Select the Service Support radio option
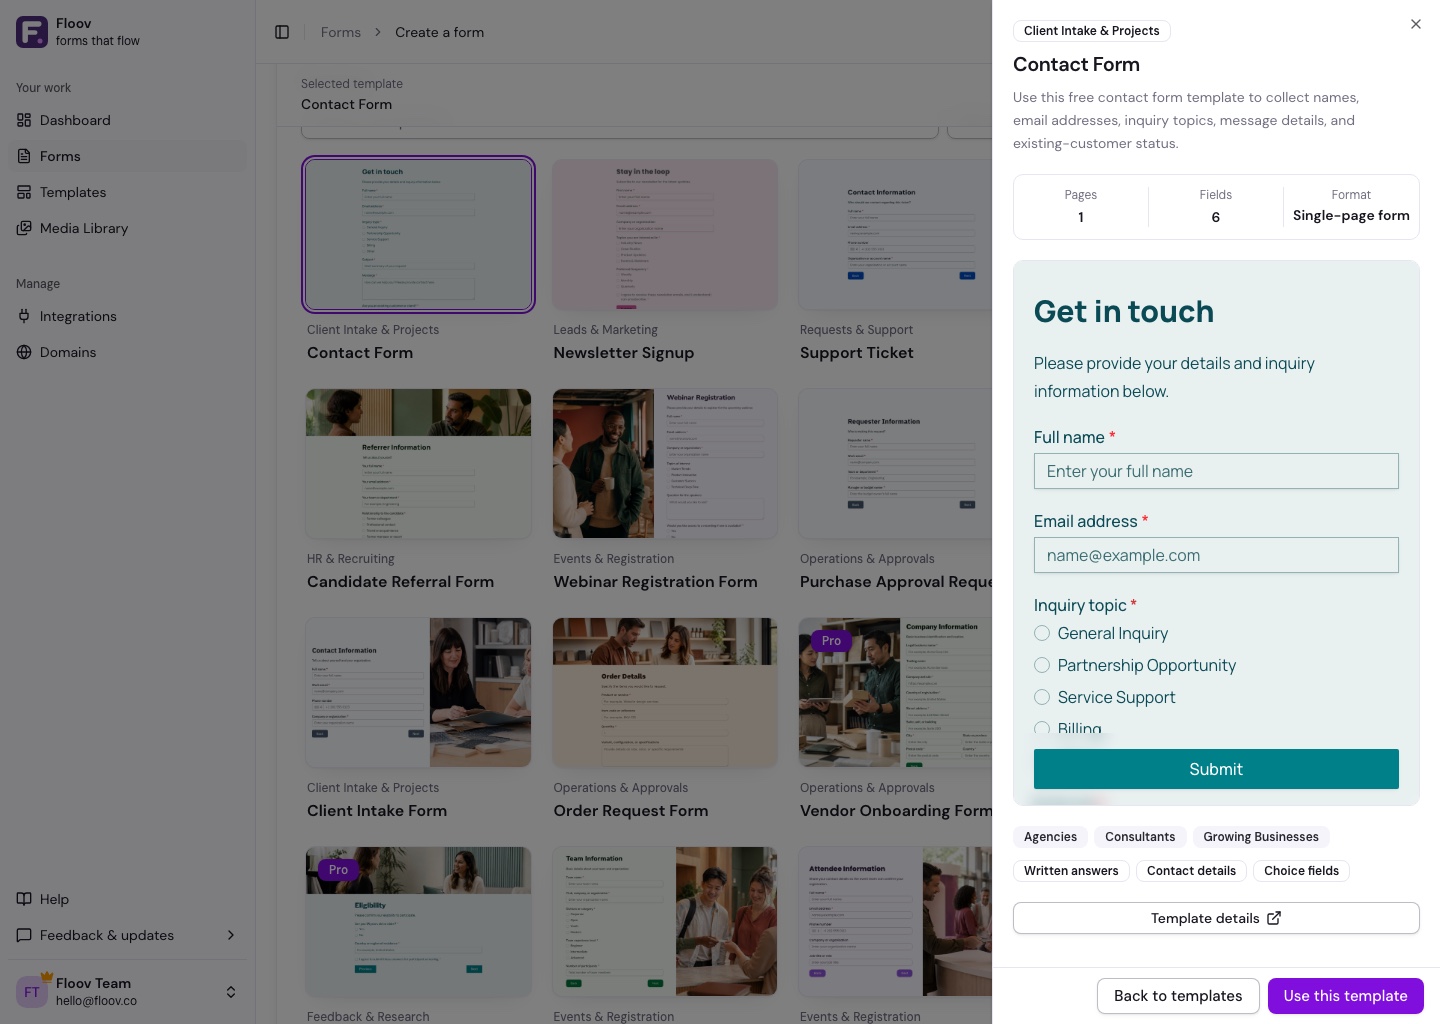 click(x=1042, y=697)
